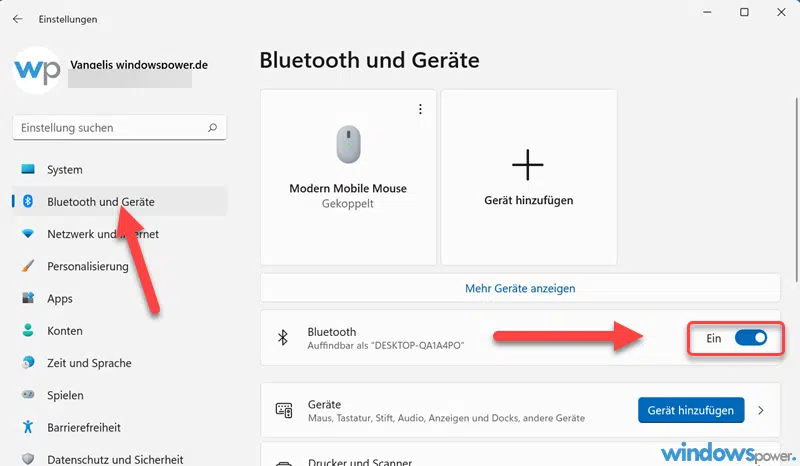Viewport: 800px width, 466px height.
Task: Click the Apps sidebar icon
Action: 28,298
